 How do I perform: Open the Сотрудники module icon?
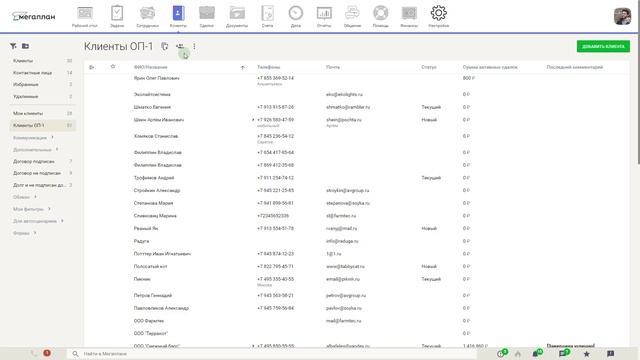(147, 16)
